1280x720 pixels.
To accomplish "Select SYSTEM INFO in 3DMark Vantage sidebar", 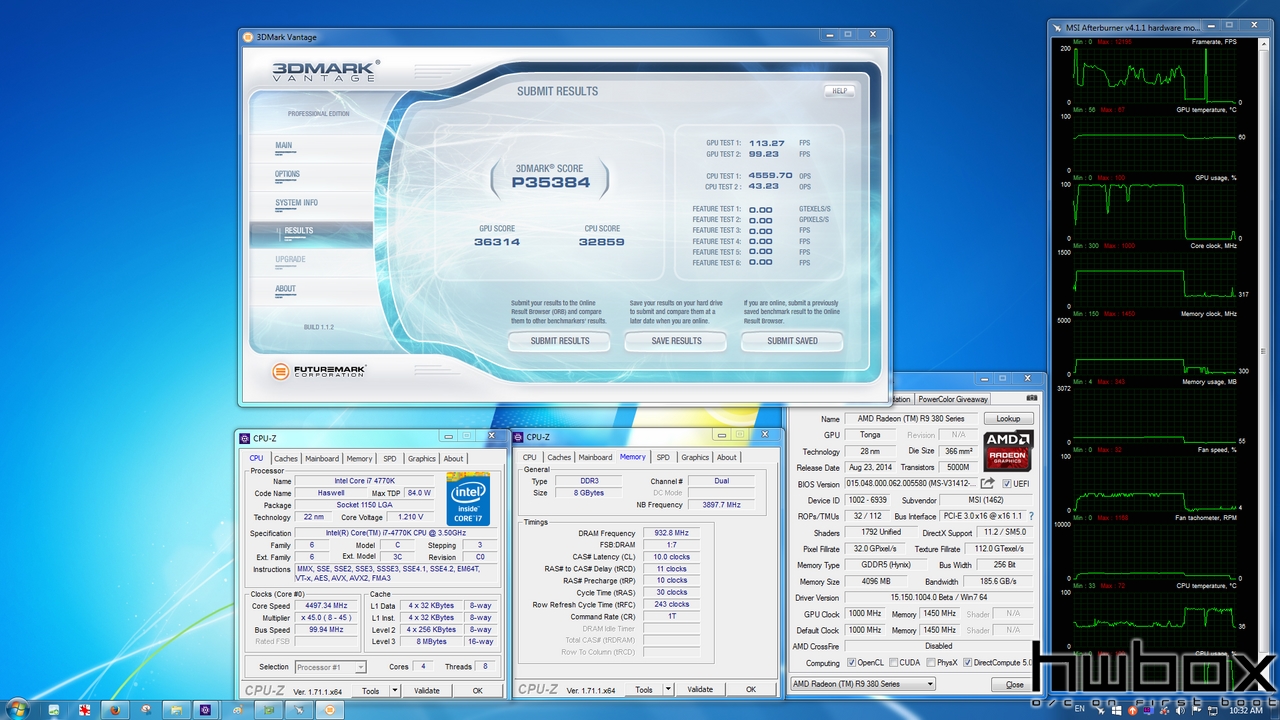I will click(x=296, y=203).
